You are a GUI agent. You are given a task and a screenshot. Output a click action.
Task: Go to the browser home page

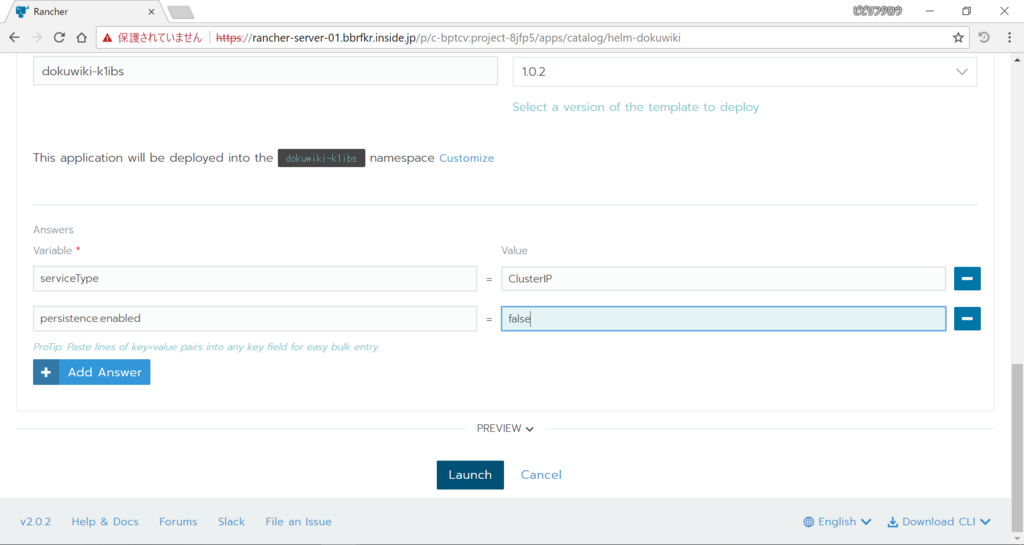pos(81,38)
